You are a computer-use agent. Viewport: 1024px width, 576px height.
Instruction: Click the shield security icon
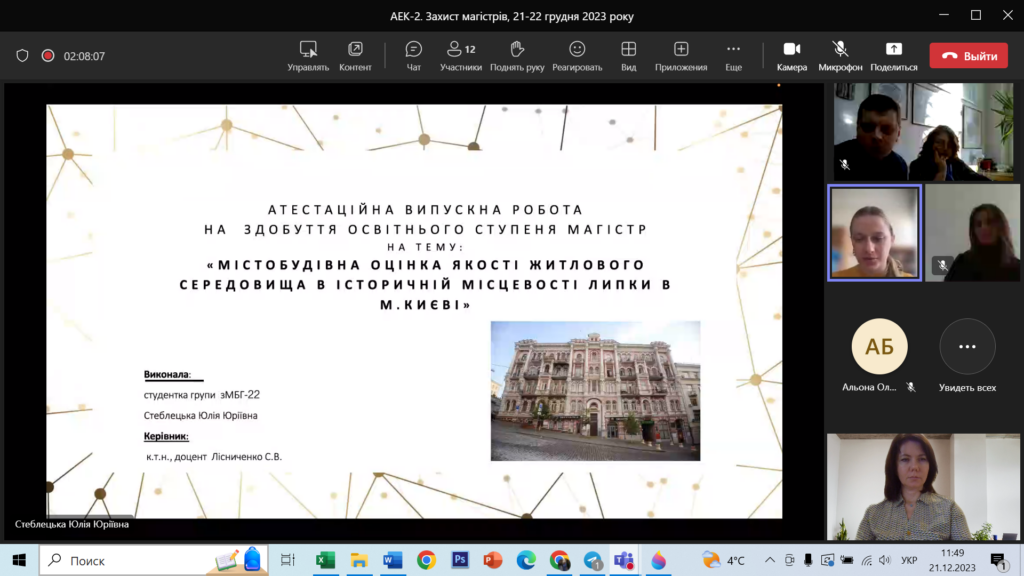(22, 56)
